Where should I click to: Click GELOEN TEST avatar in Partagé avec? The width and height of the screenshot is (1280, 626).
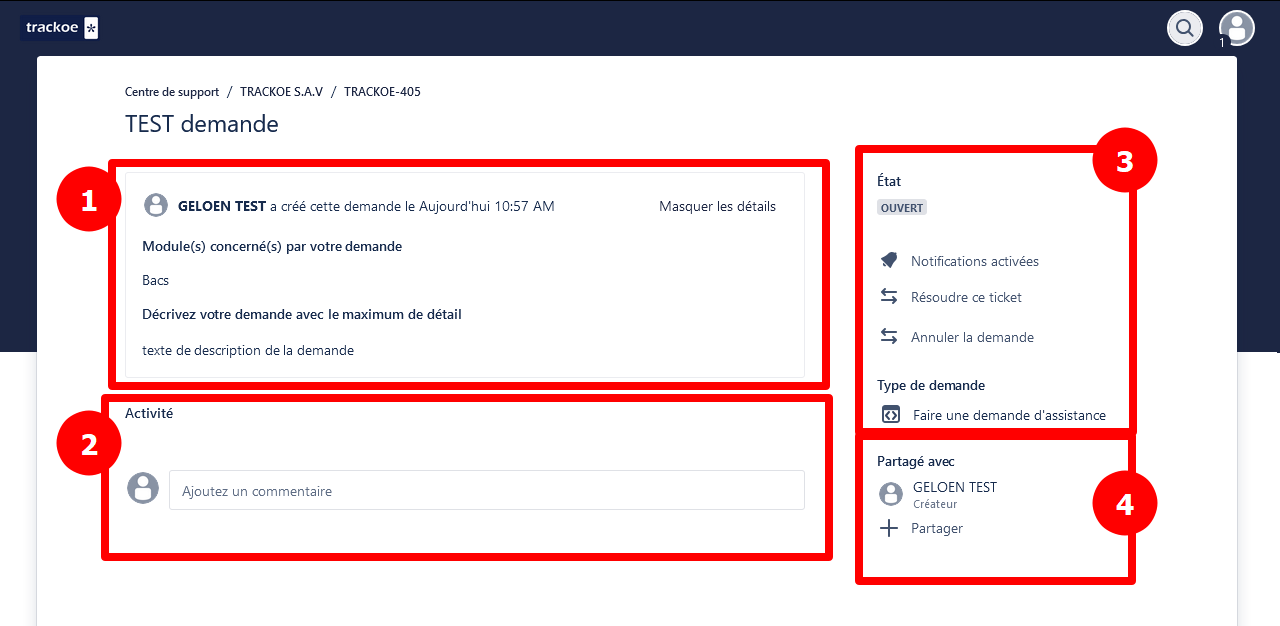pos(891,494)
